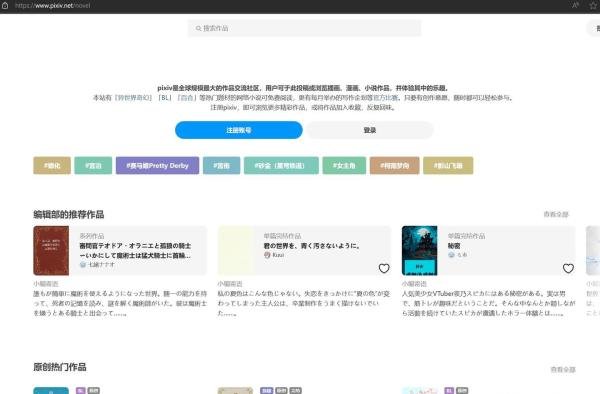Select the purple 赛马娘Pretty Derby tag
The image size is (600, 394).
(157, 166)
